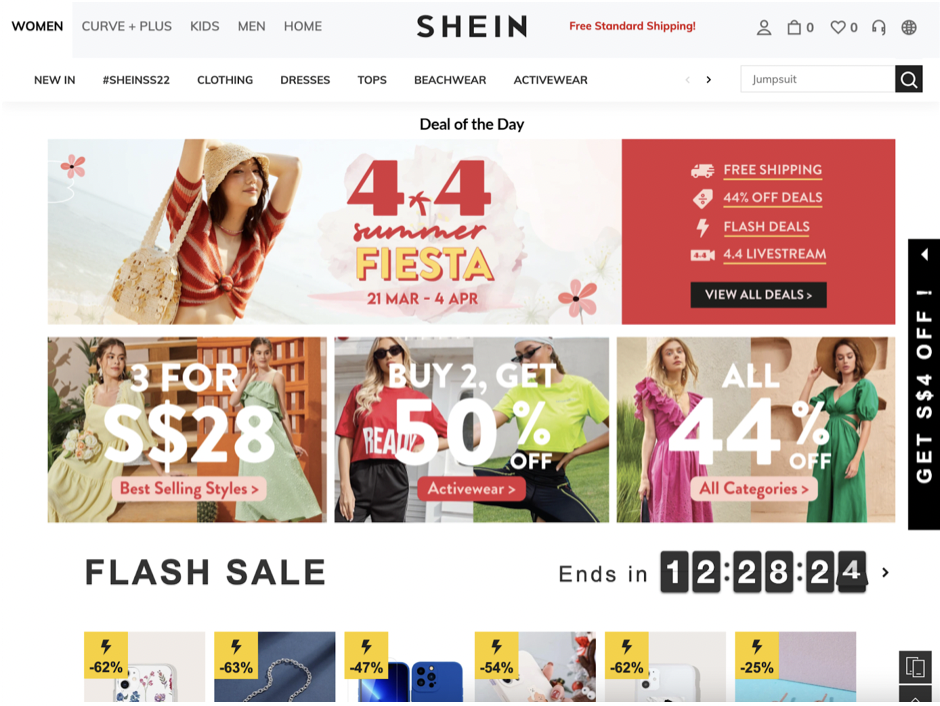This screenshot has height=706, width=940.
Task: Click the truck icon beside Free Shipping
Action: [702, 171]
